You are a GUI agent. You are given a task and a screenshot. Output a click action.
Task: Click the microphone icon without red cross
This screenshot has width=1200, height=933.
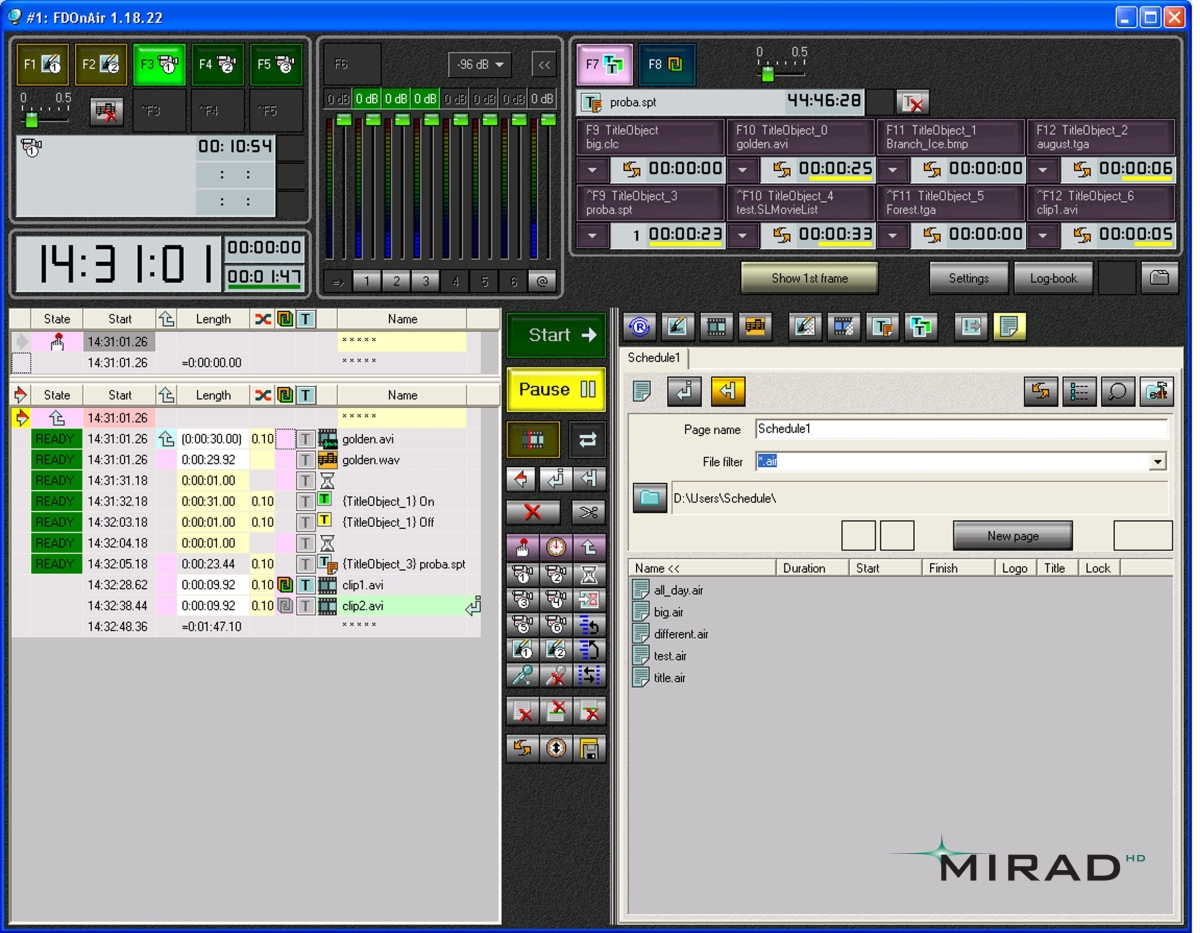tap(523, 677)
